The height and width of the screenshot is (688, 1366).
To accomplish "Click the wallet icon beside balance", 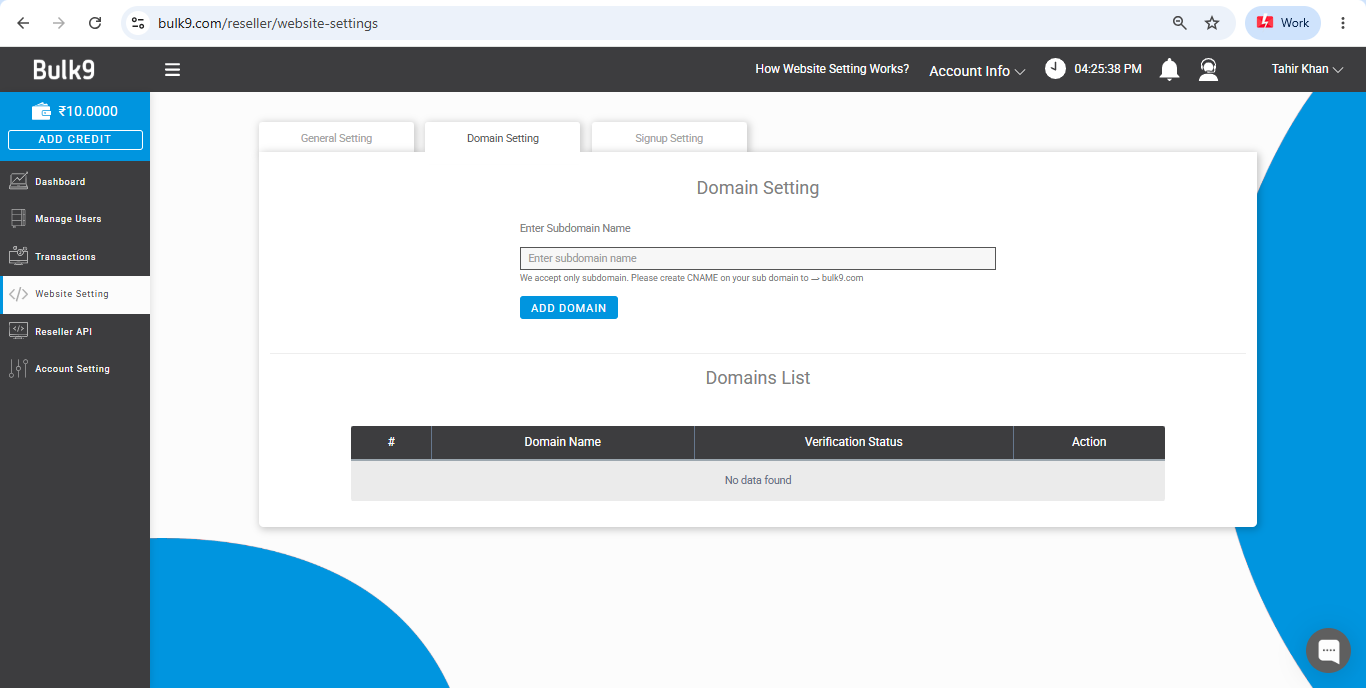I will click(42, 111).
